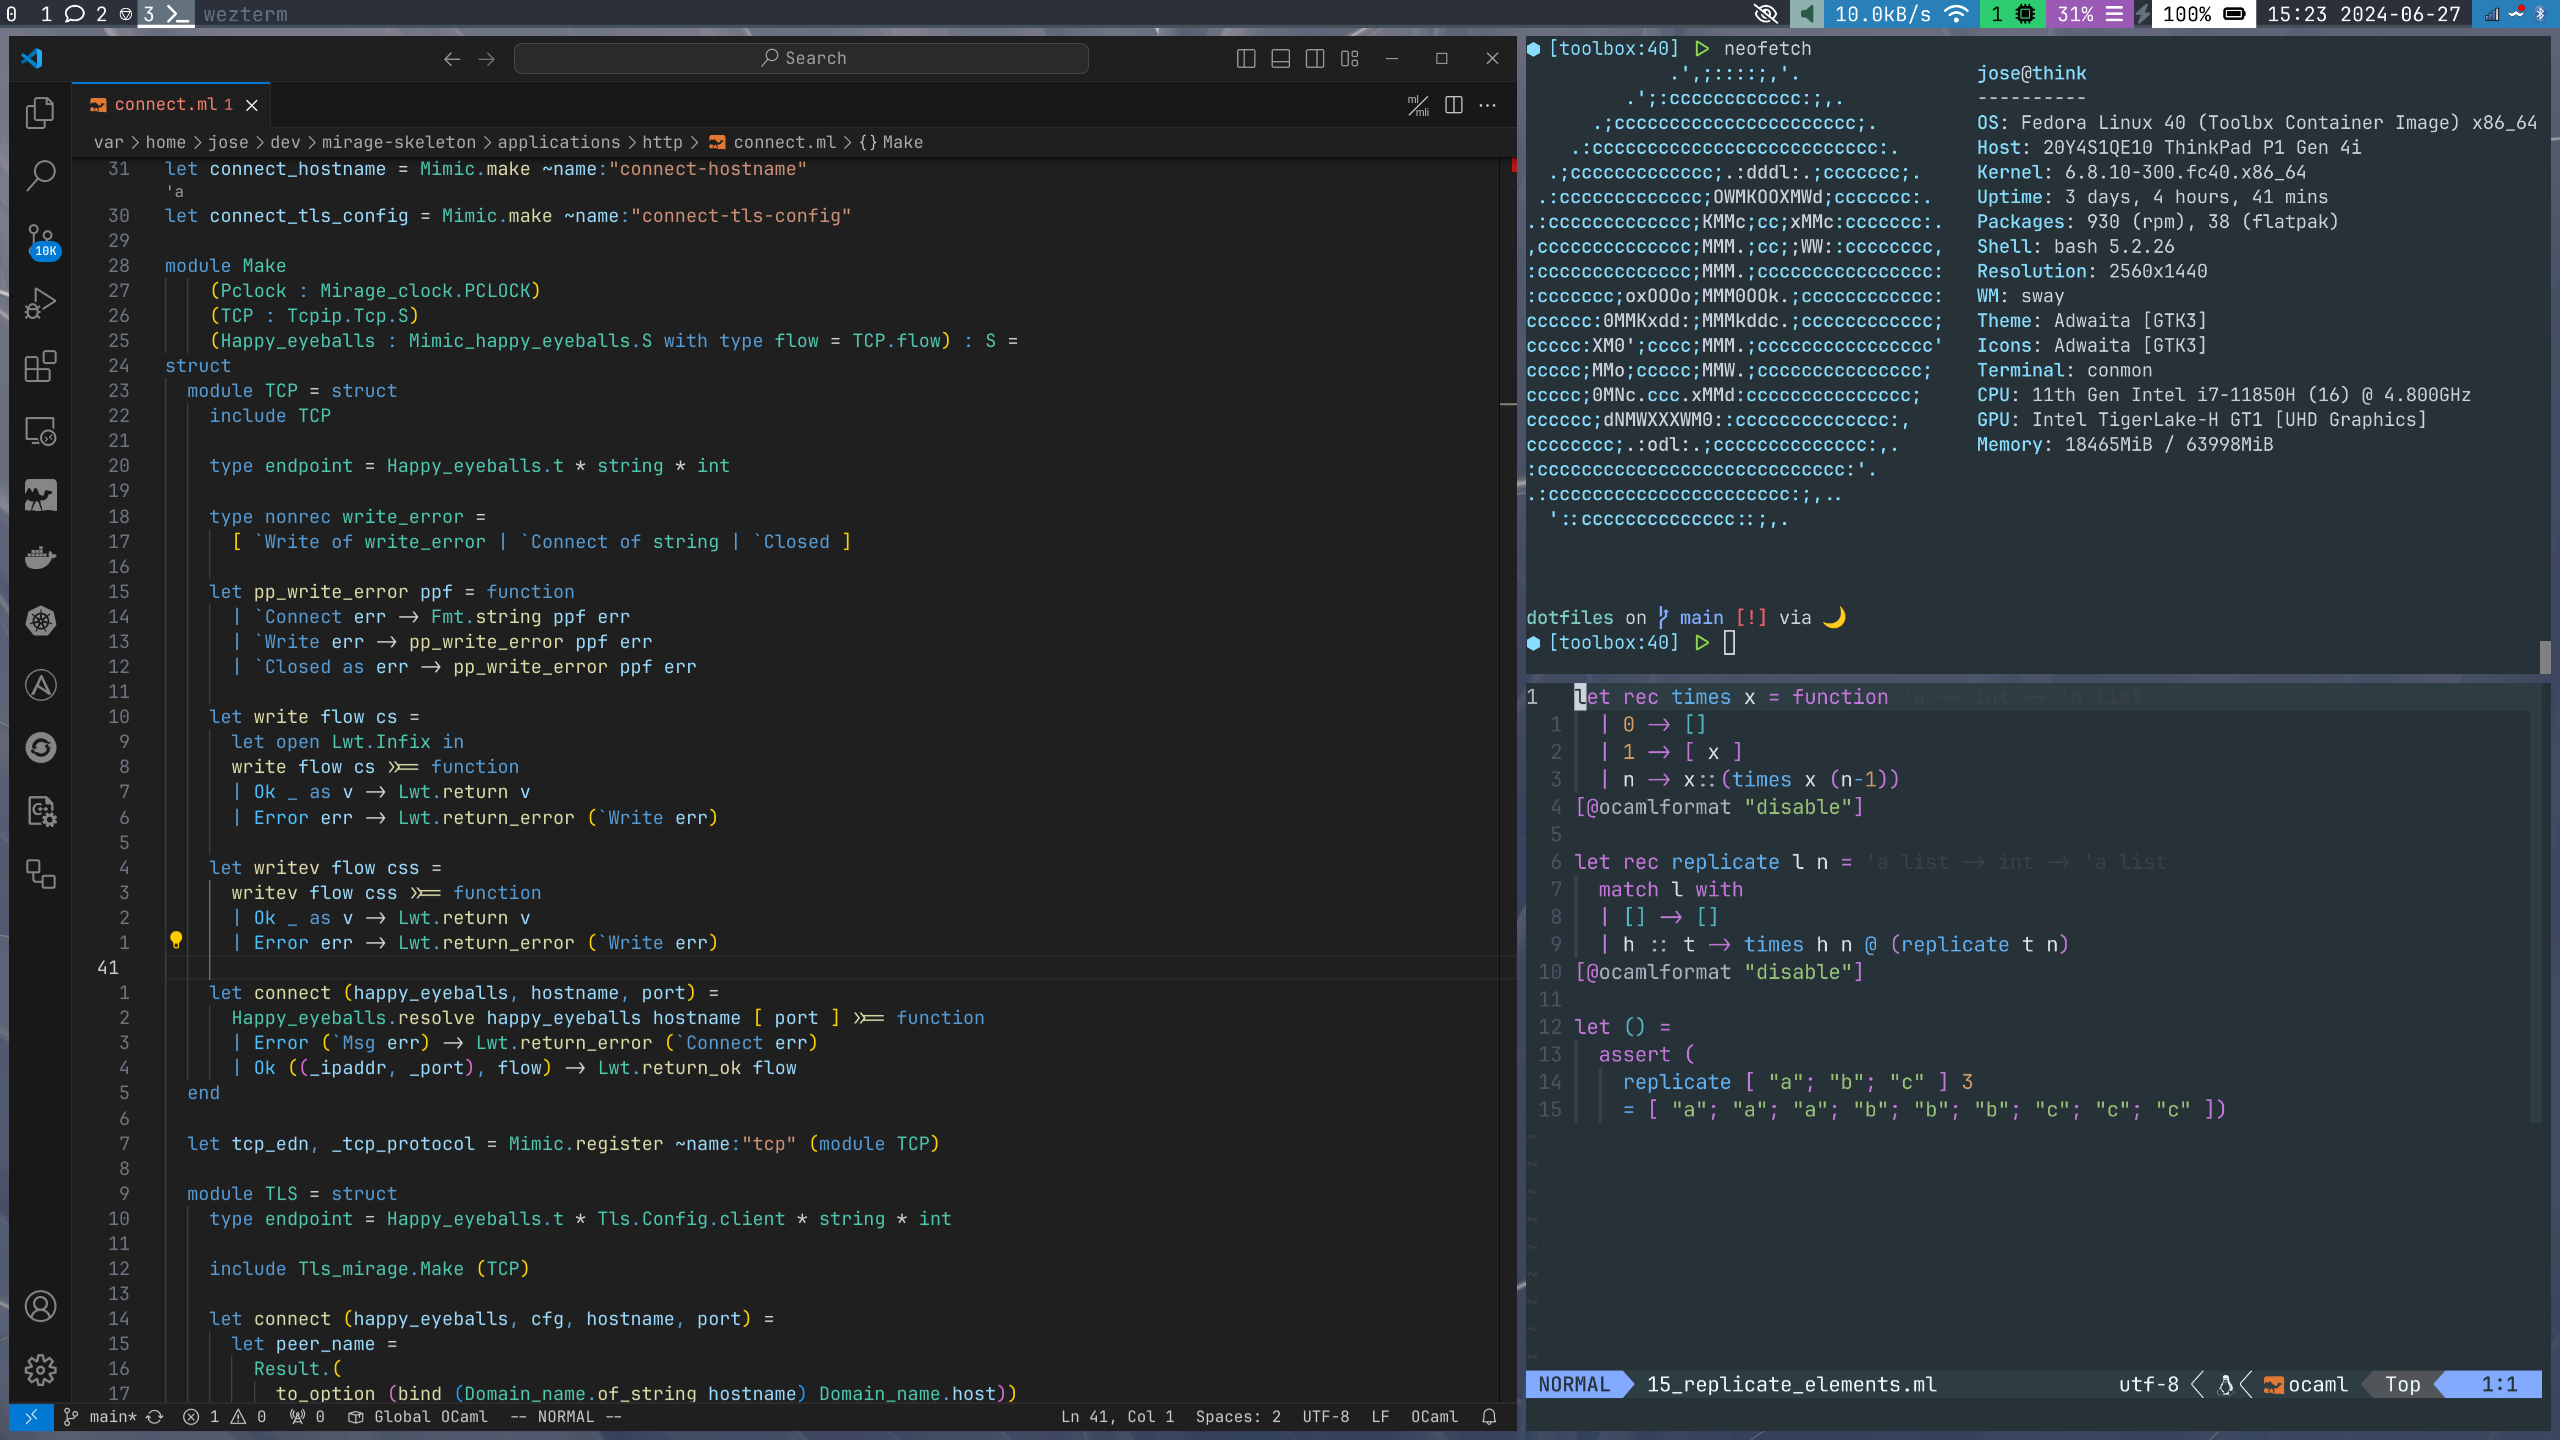Screen dimensions: 2560x1440
Task: Toggle the secondary side bar layout button
Action: click(1315, 59)
